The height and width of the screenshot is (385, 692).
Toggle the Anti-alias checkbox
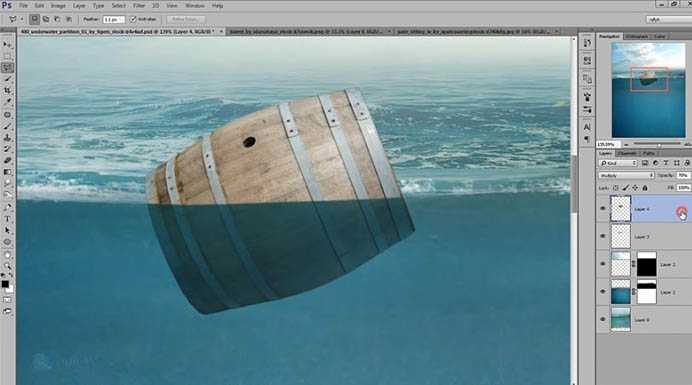tap(133, 19)
